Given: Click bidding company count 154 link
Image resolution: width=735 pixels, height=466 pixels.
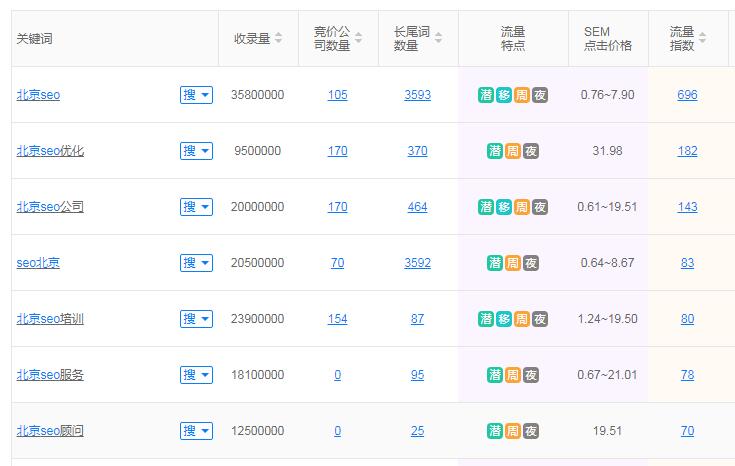Looking at the screenshot, I should pyautogui.click(x=337, y=319).
